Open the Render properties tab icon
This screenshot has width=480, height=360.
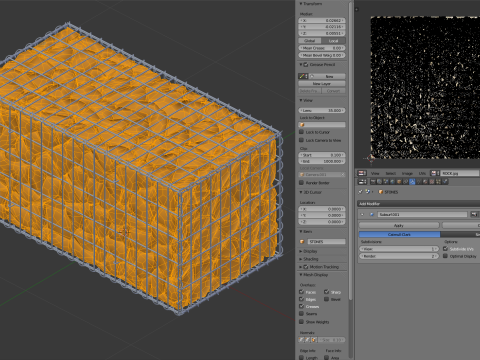click(373, 182)
